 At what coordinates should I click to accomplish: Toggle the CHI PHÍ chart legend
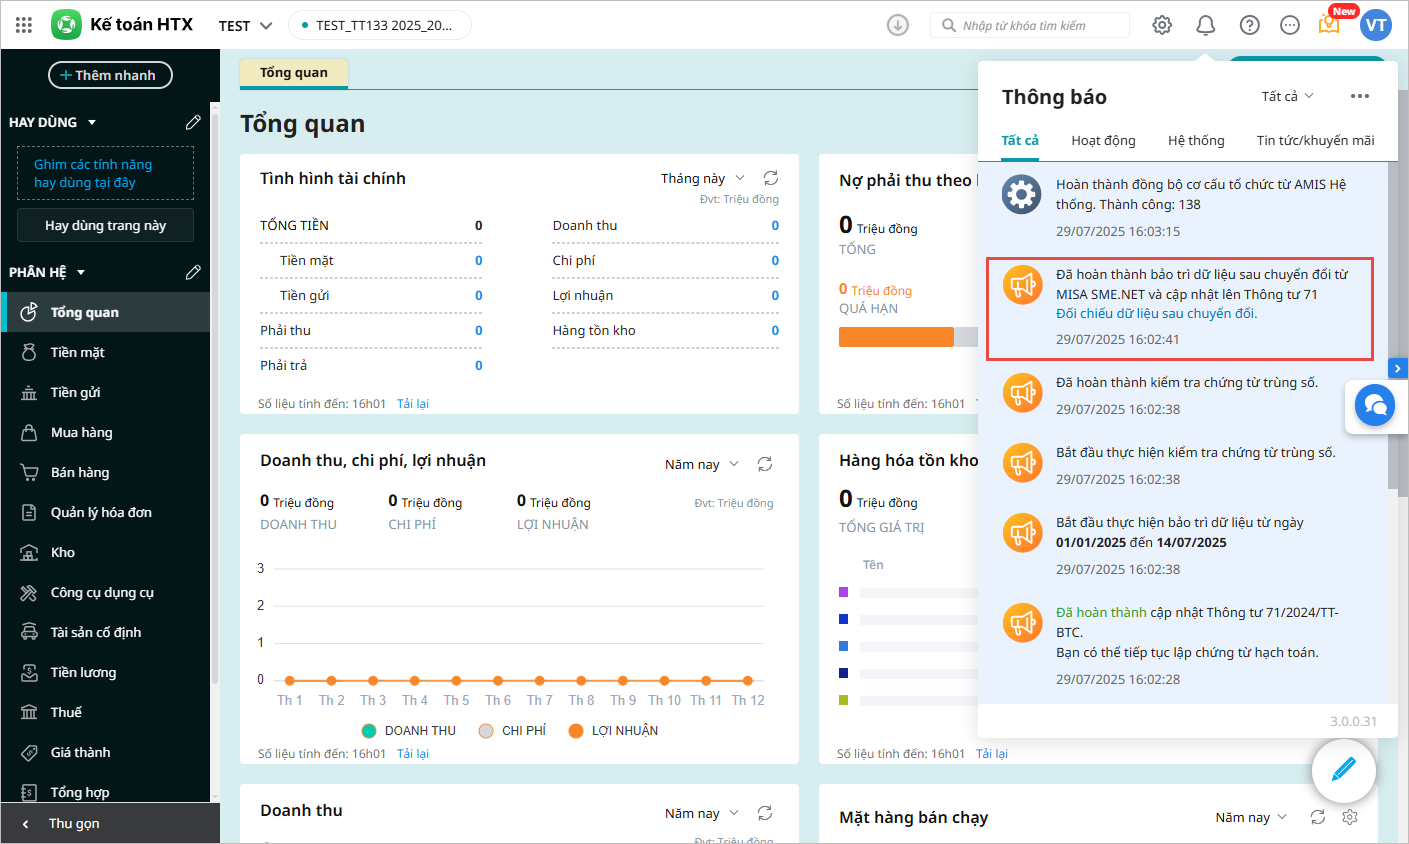point(513,731)
